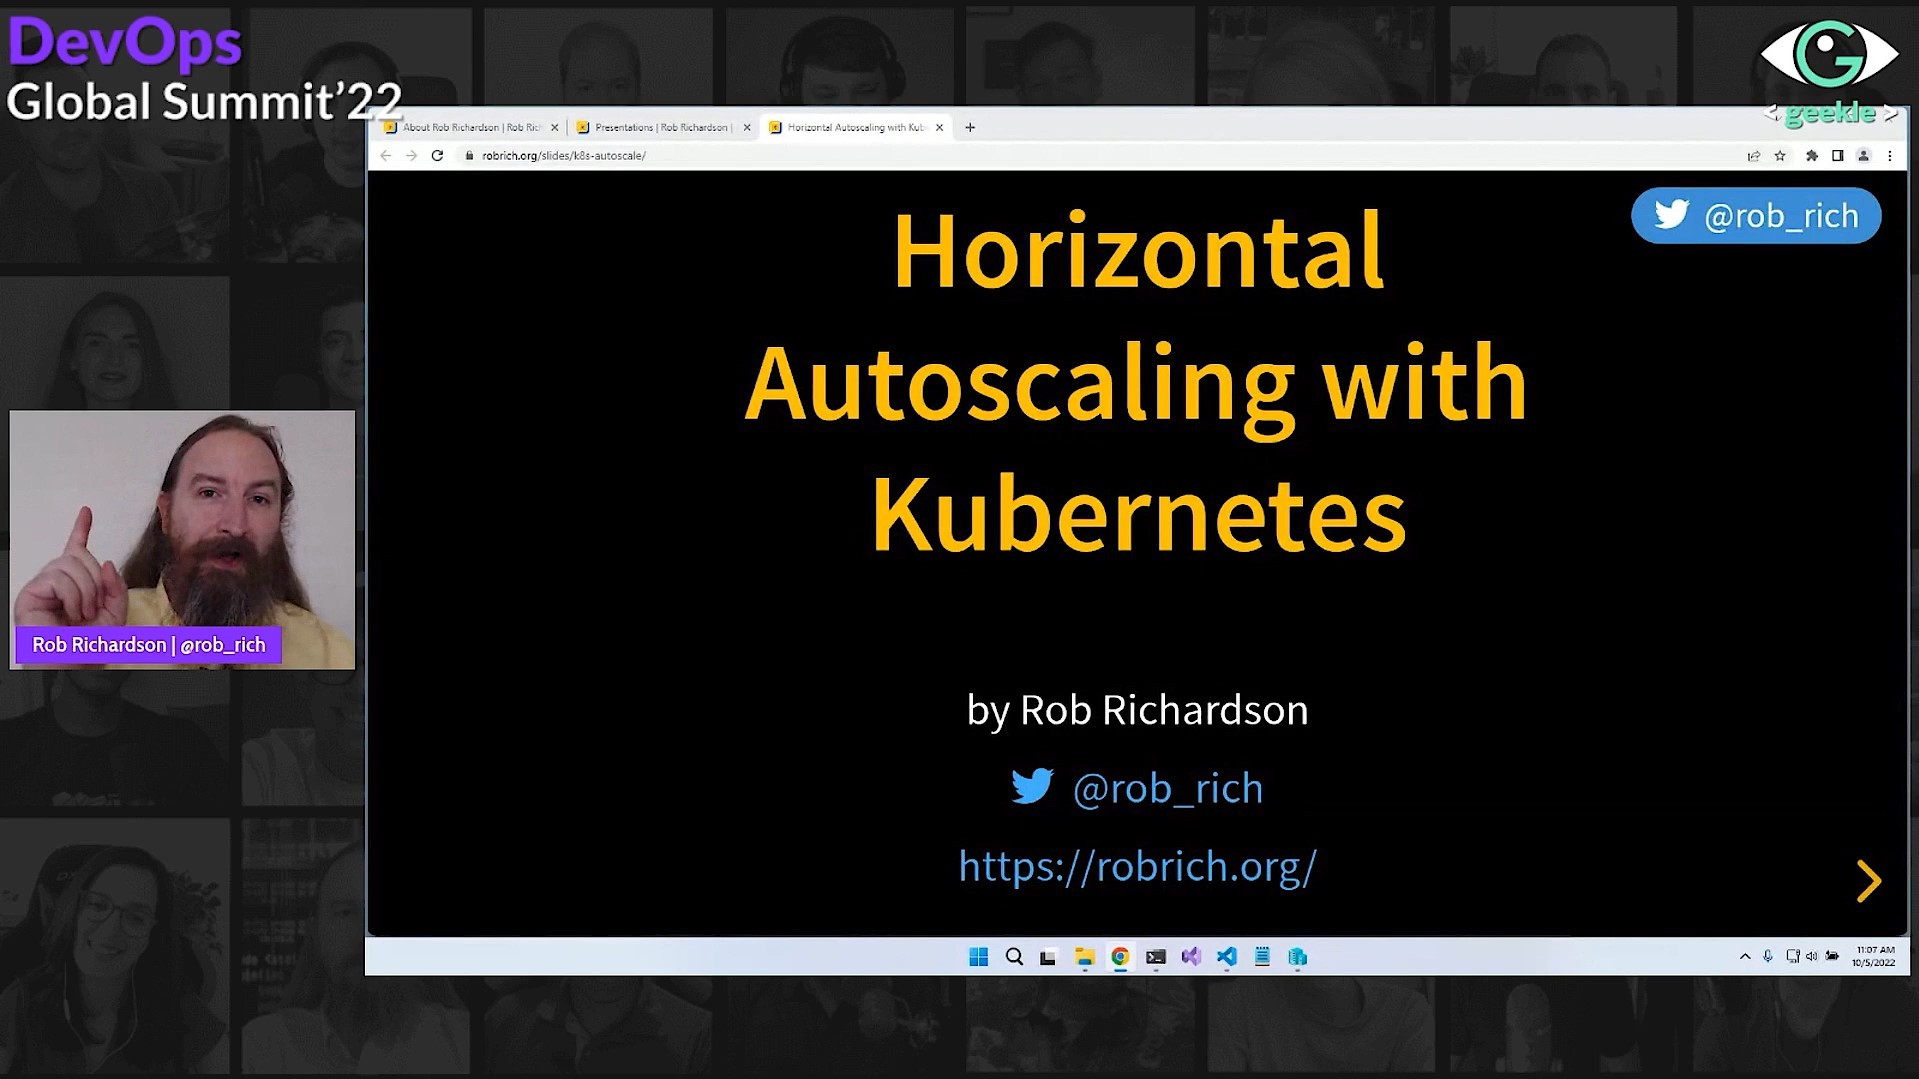1919x1079 pixels.
Task: Click the site padlock icon
Action: point(469,156)
